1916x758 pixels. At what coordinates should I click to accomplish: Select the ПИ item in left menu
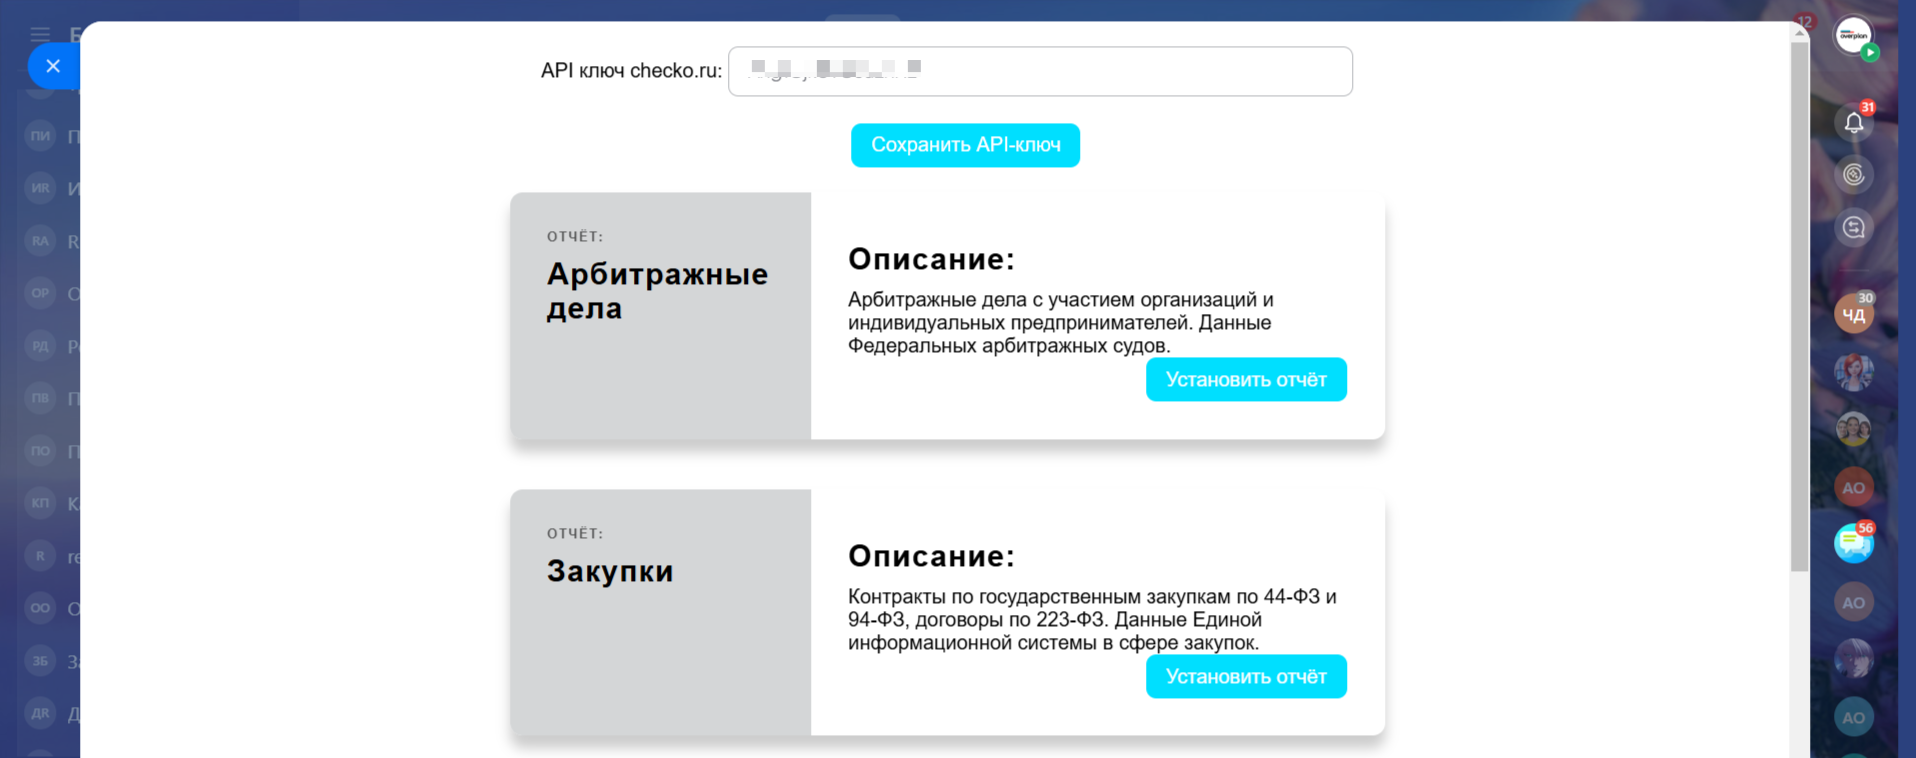pos(40,136)
